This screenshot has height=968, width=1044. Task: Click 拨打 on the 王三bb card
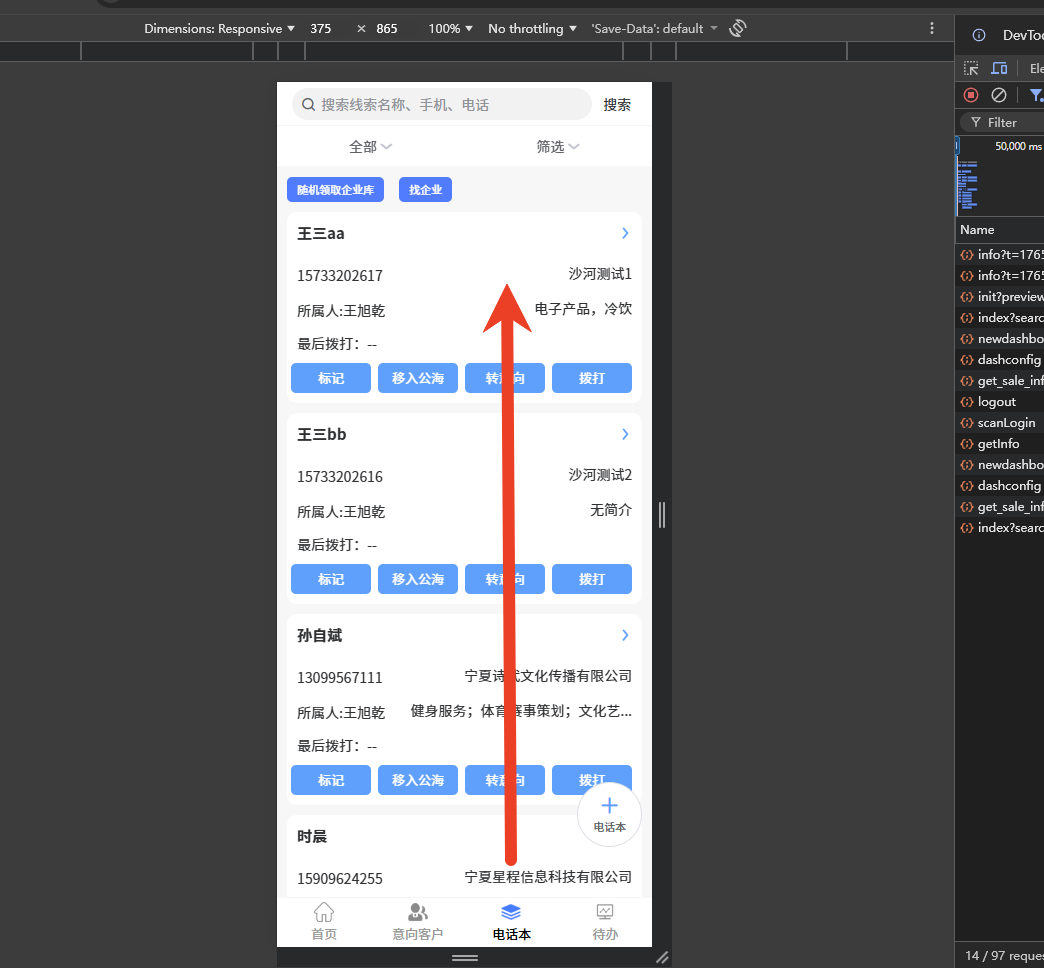click(592, 579)
